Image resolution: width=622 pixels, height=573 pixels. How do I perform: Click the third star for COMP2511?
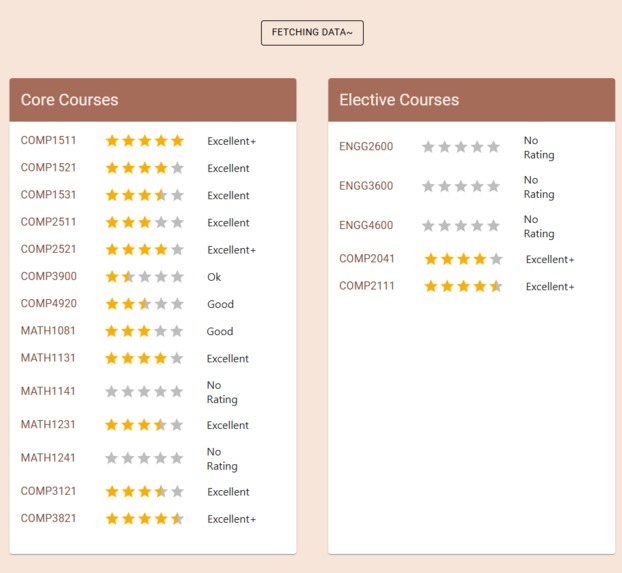point(145,222)
